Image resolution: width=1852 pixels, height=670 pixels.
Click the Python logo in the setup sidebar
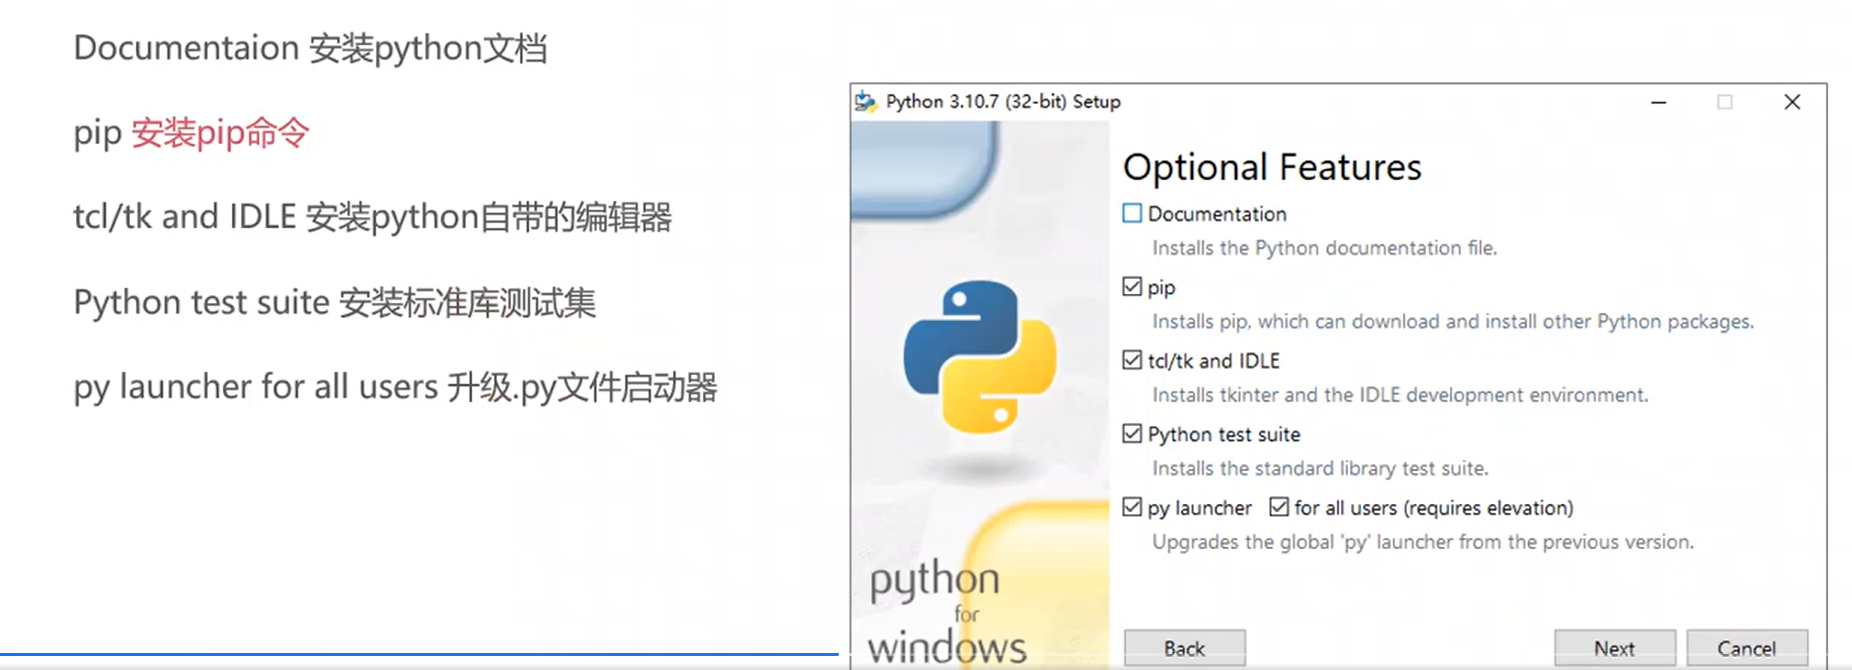point(980,356)
